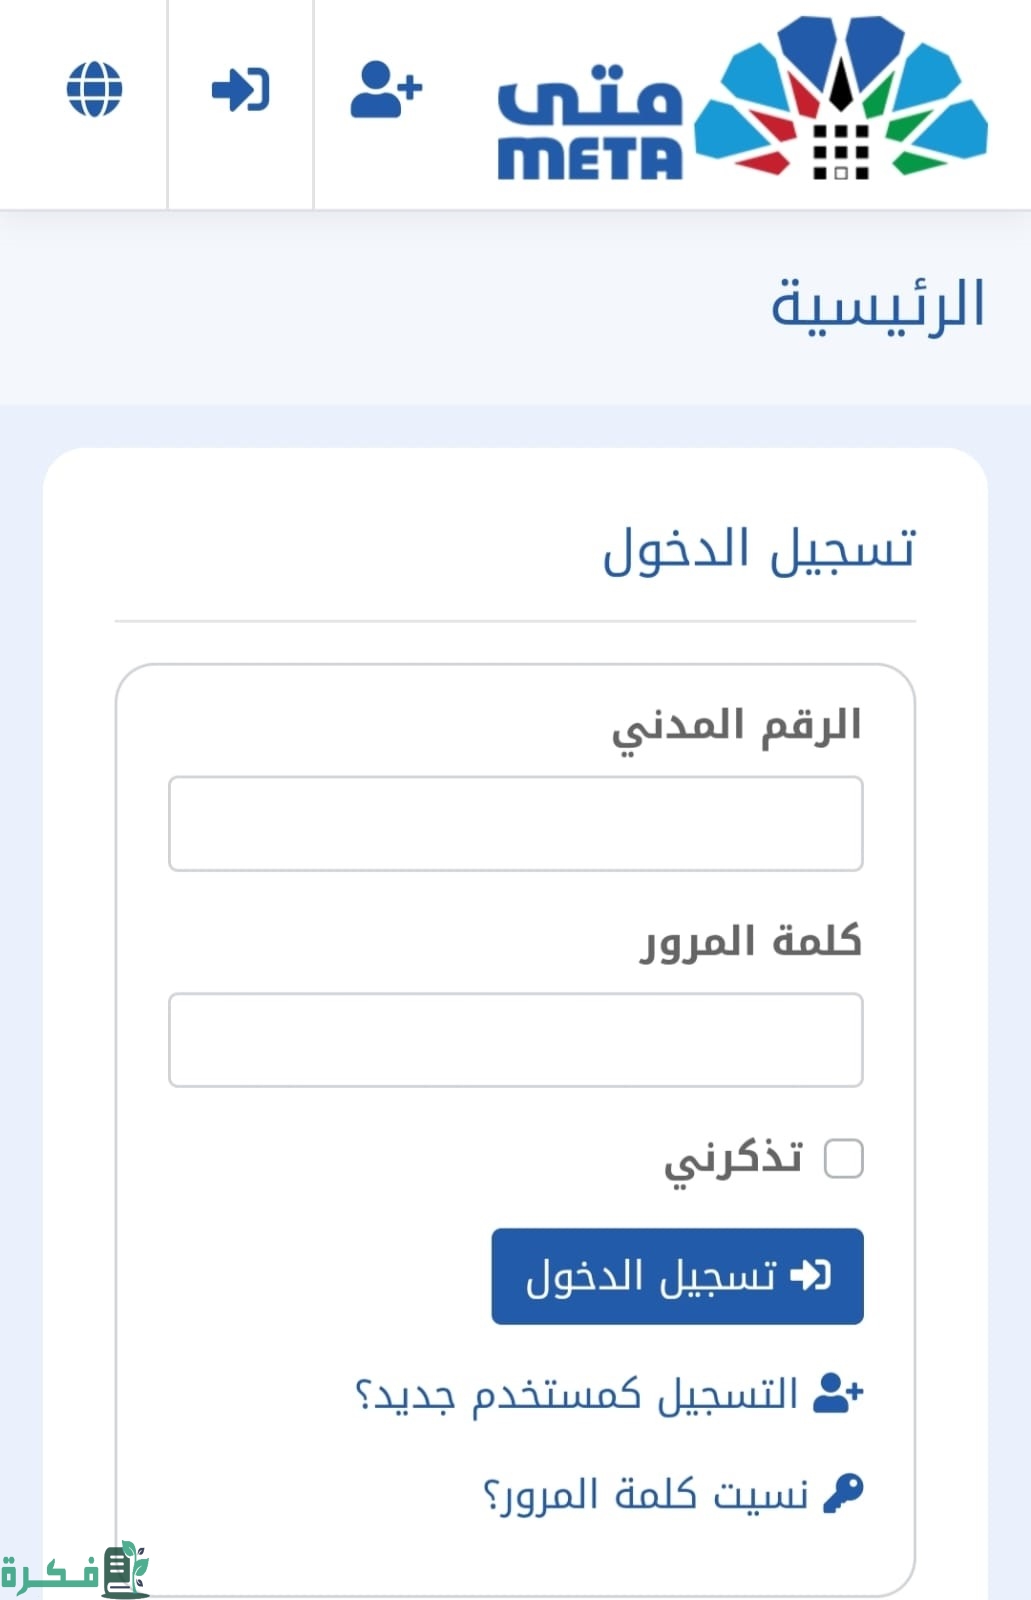Click the add-user registration icon in the header
This screenshot has width=1031, height=1600.
[386, 90]
